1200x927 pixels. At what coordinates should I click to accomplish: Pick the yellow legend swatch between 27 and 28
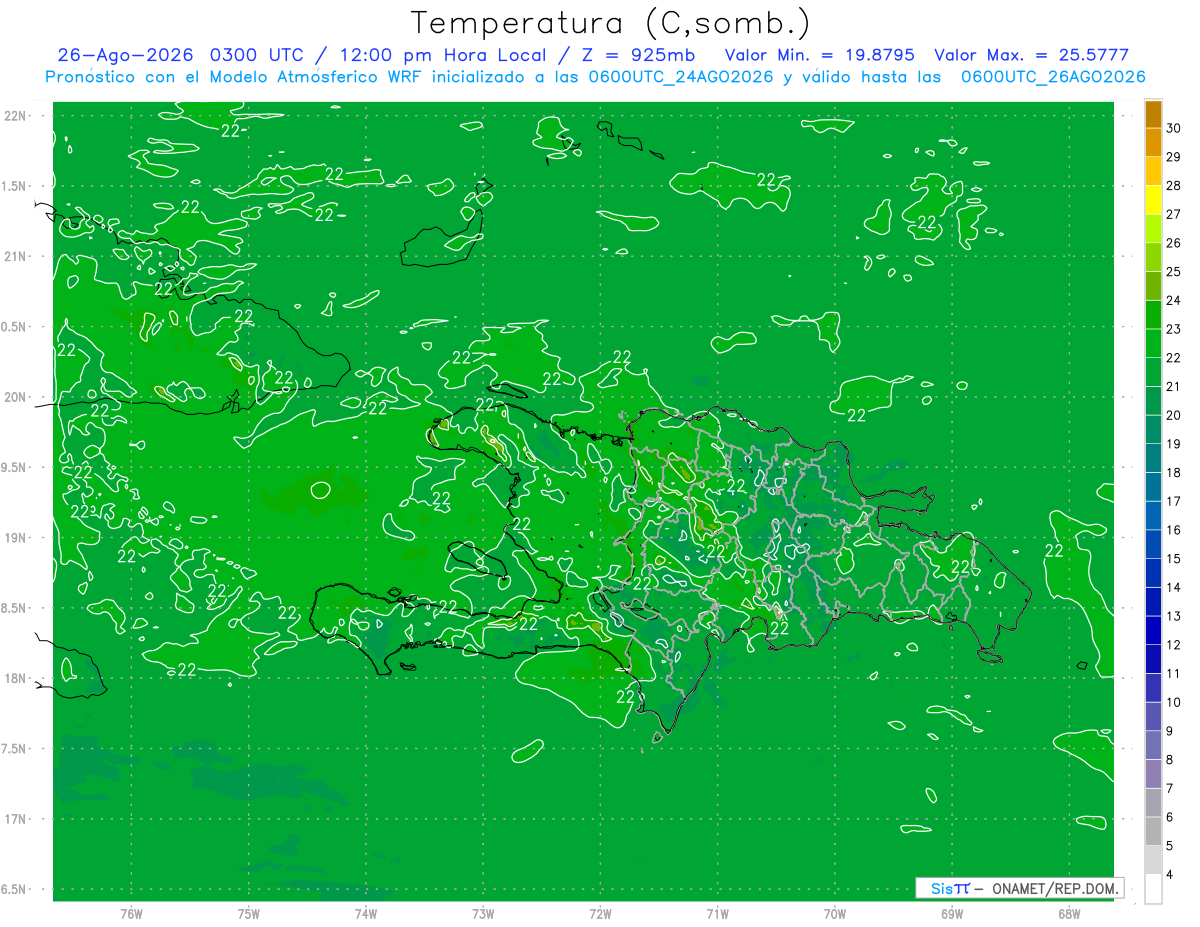click(1153, 200)
